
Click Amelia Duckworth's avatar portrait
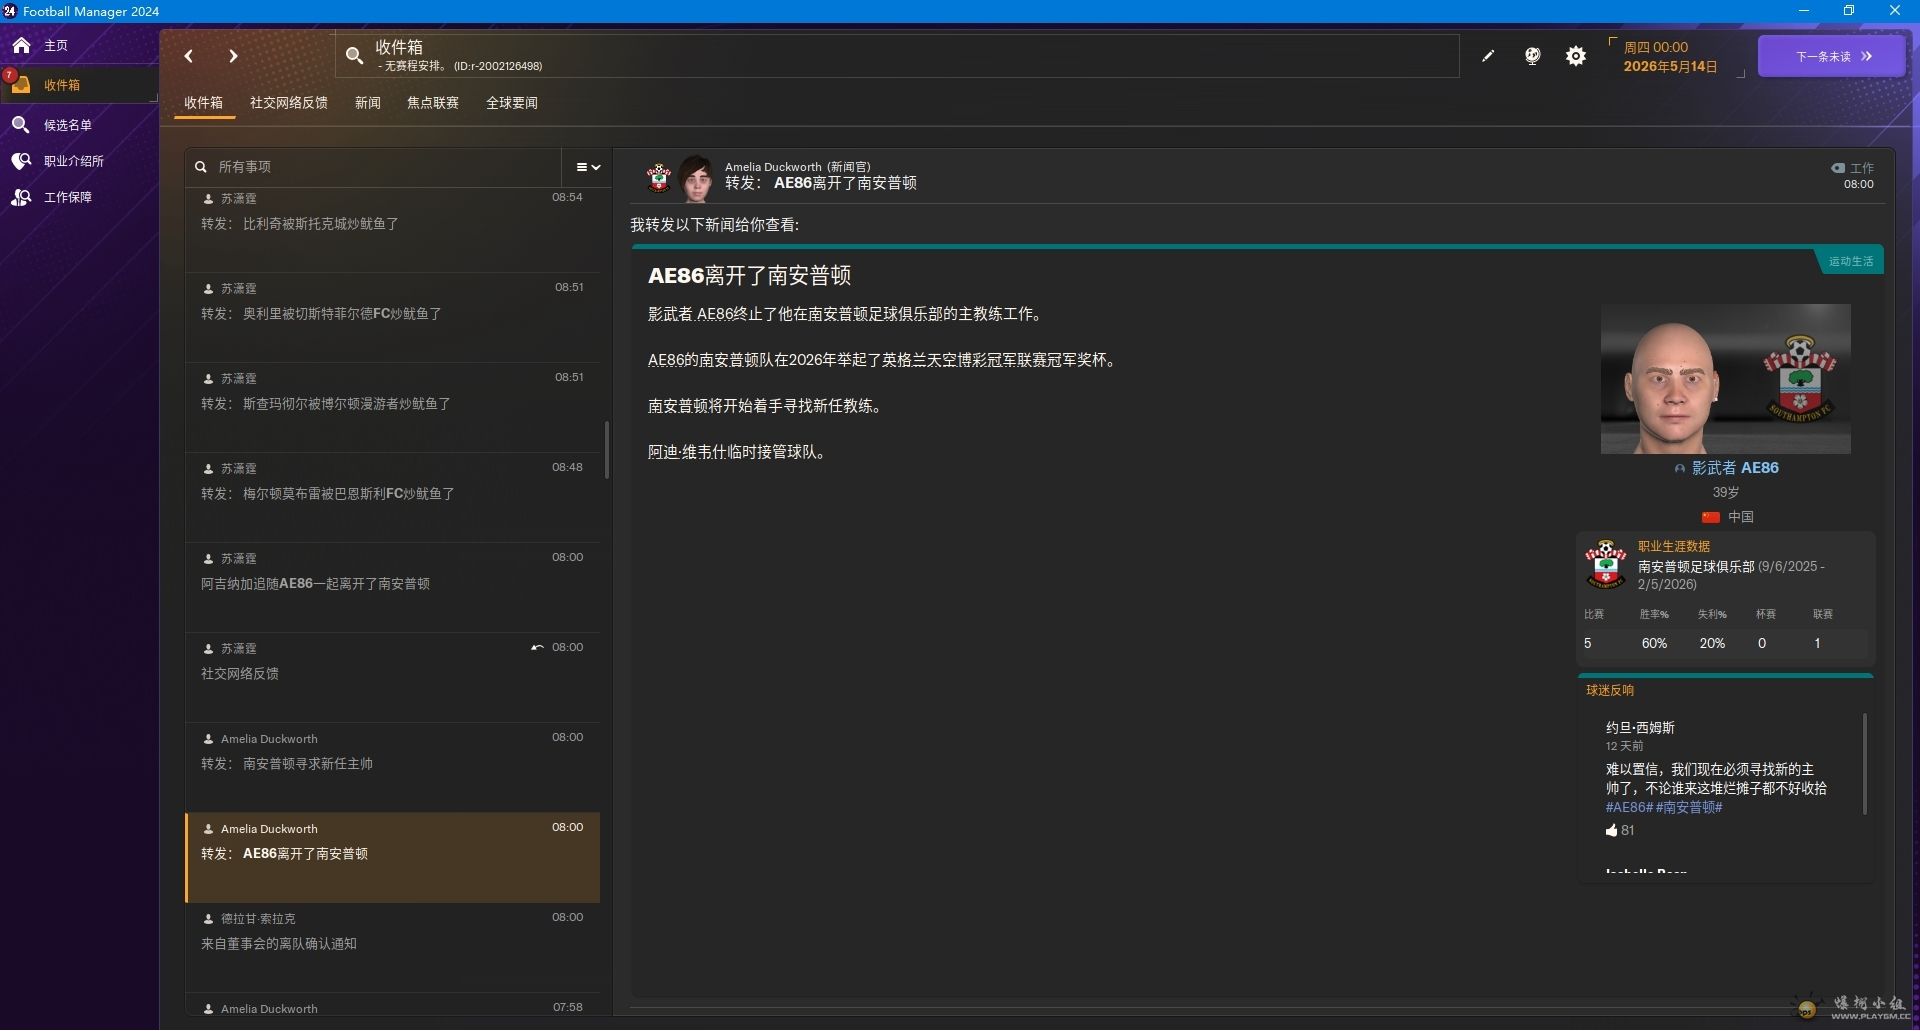pyautogui.click(x=696, y=178)
